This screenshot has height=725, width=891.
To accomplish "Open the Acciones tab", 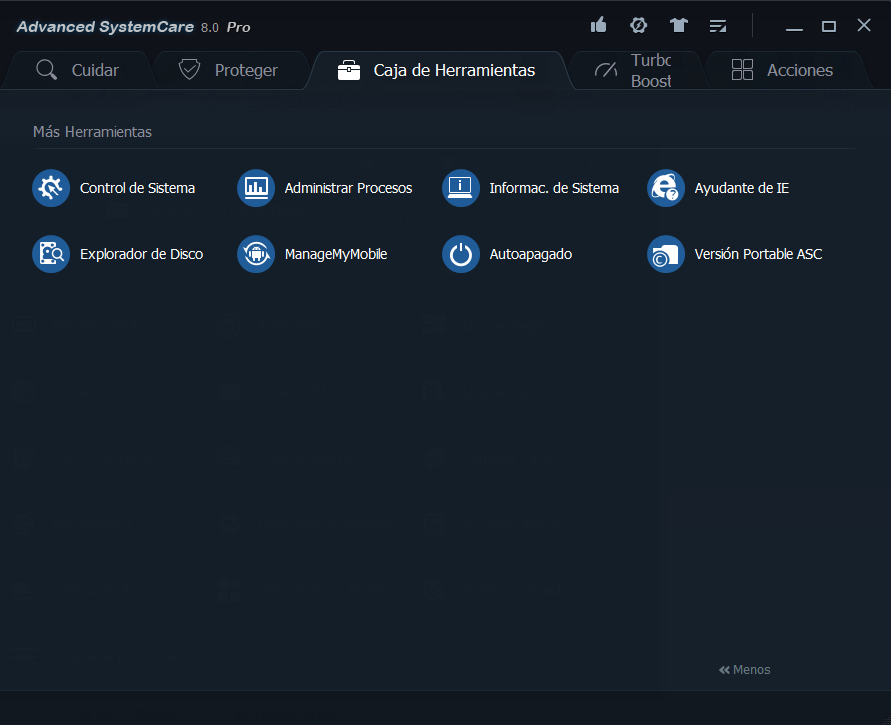I will (782, 70).
